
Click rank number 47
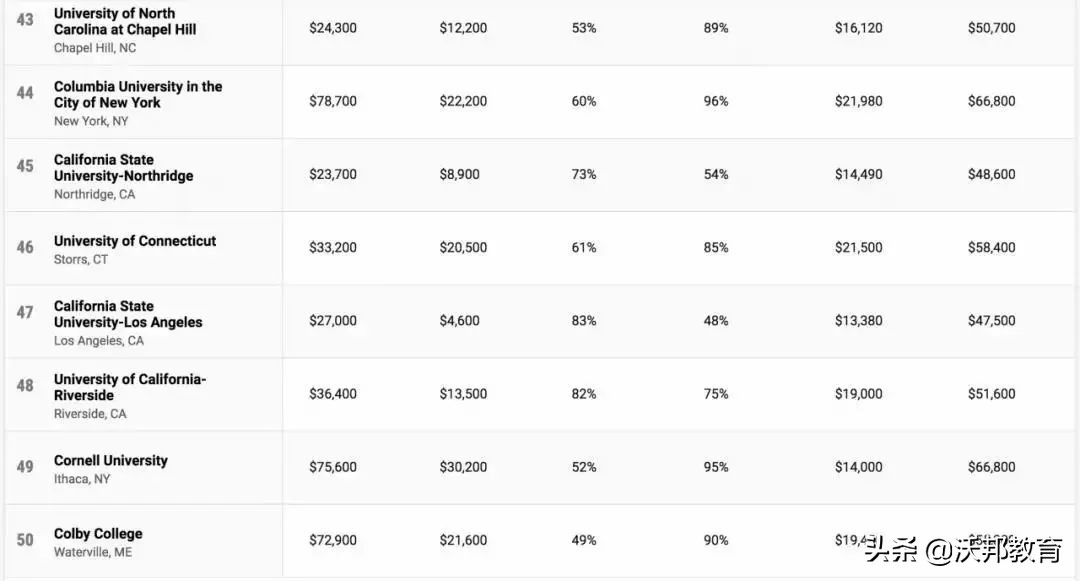tap(25, 312)
